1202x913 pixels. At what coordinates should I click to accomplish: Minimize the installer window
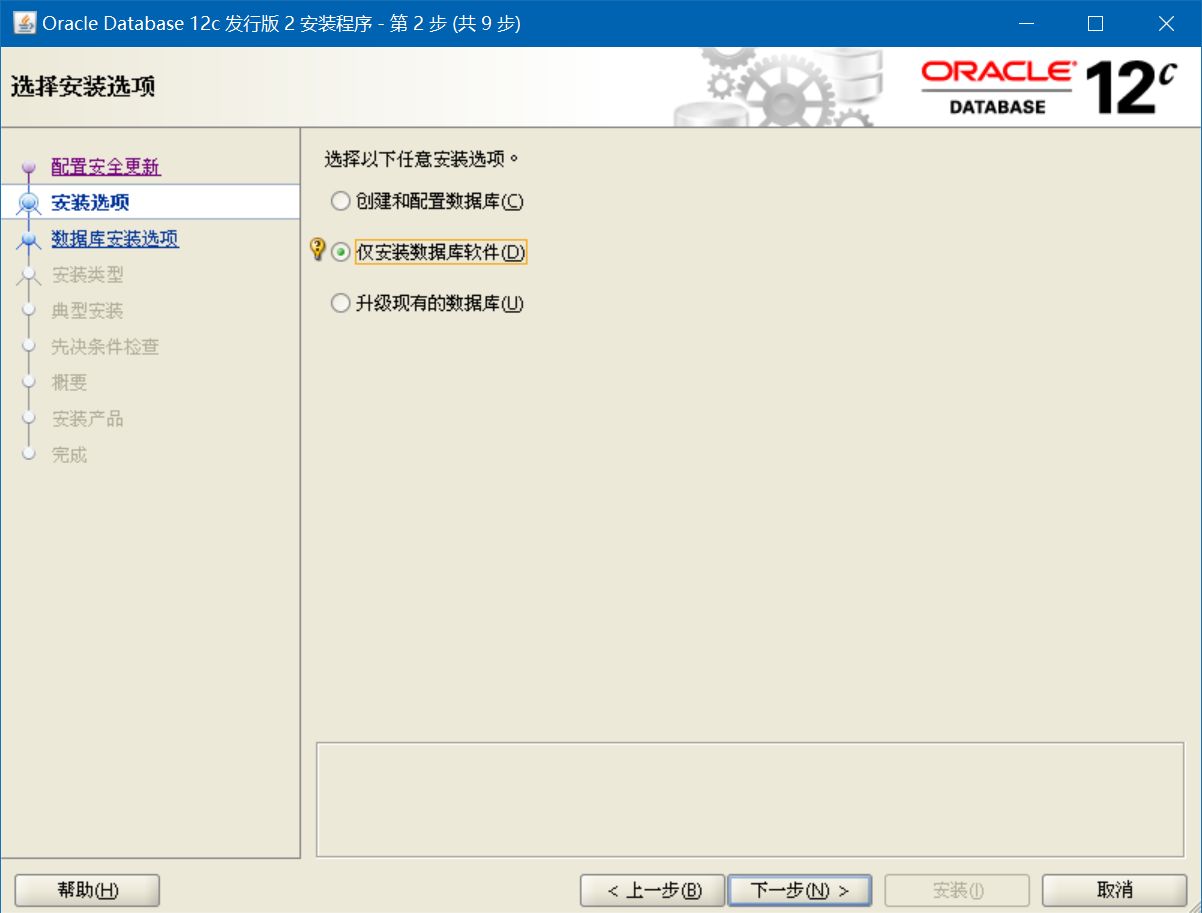[1025, 23]
